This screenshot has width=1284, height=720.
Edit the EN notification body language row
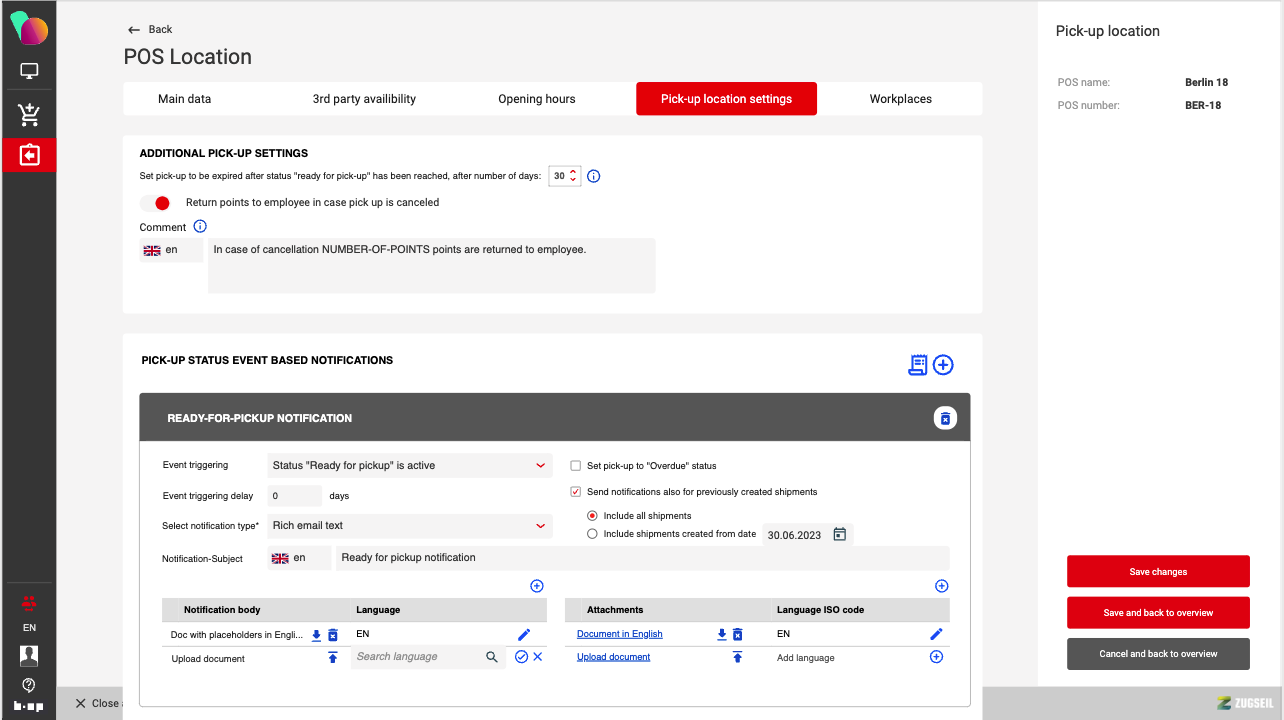pos(524,634)
